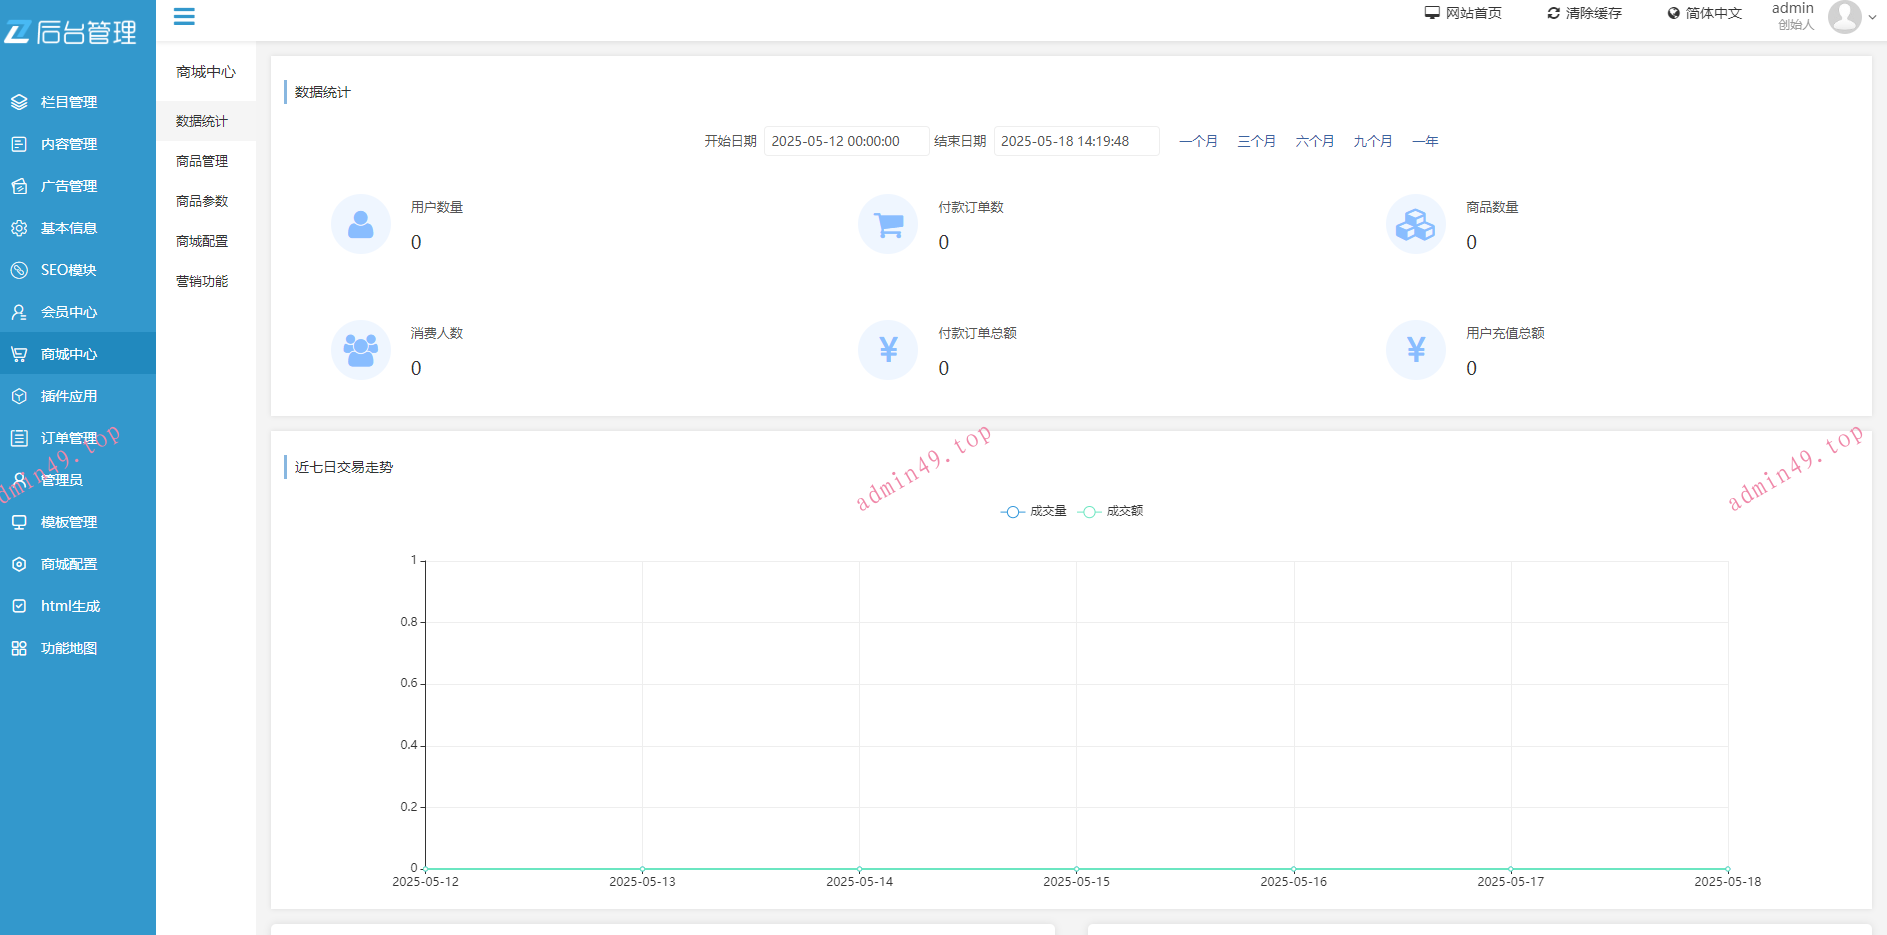Select 营销功能 in the submenu
Image resolution: width=1887 pixels, height=935 pixels.
click(202, 281)
